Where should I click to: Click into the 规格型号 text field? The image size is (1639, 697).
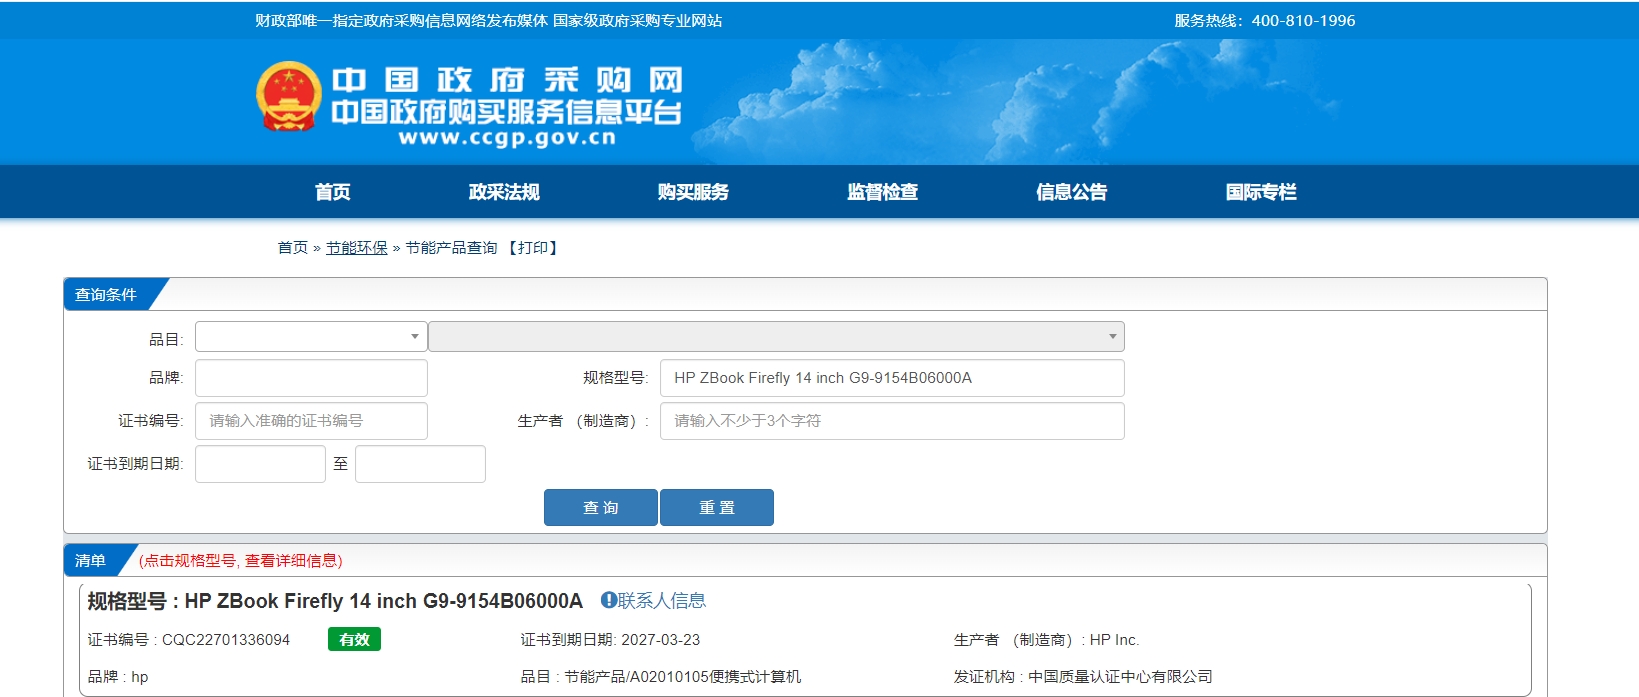(x=892, y=378)
